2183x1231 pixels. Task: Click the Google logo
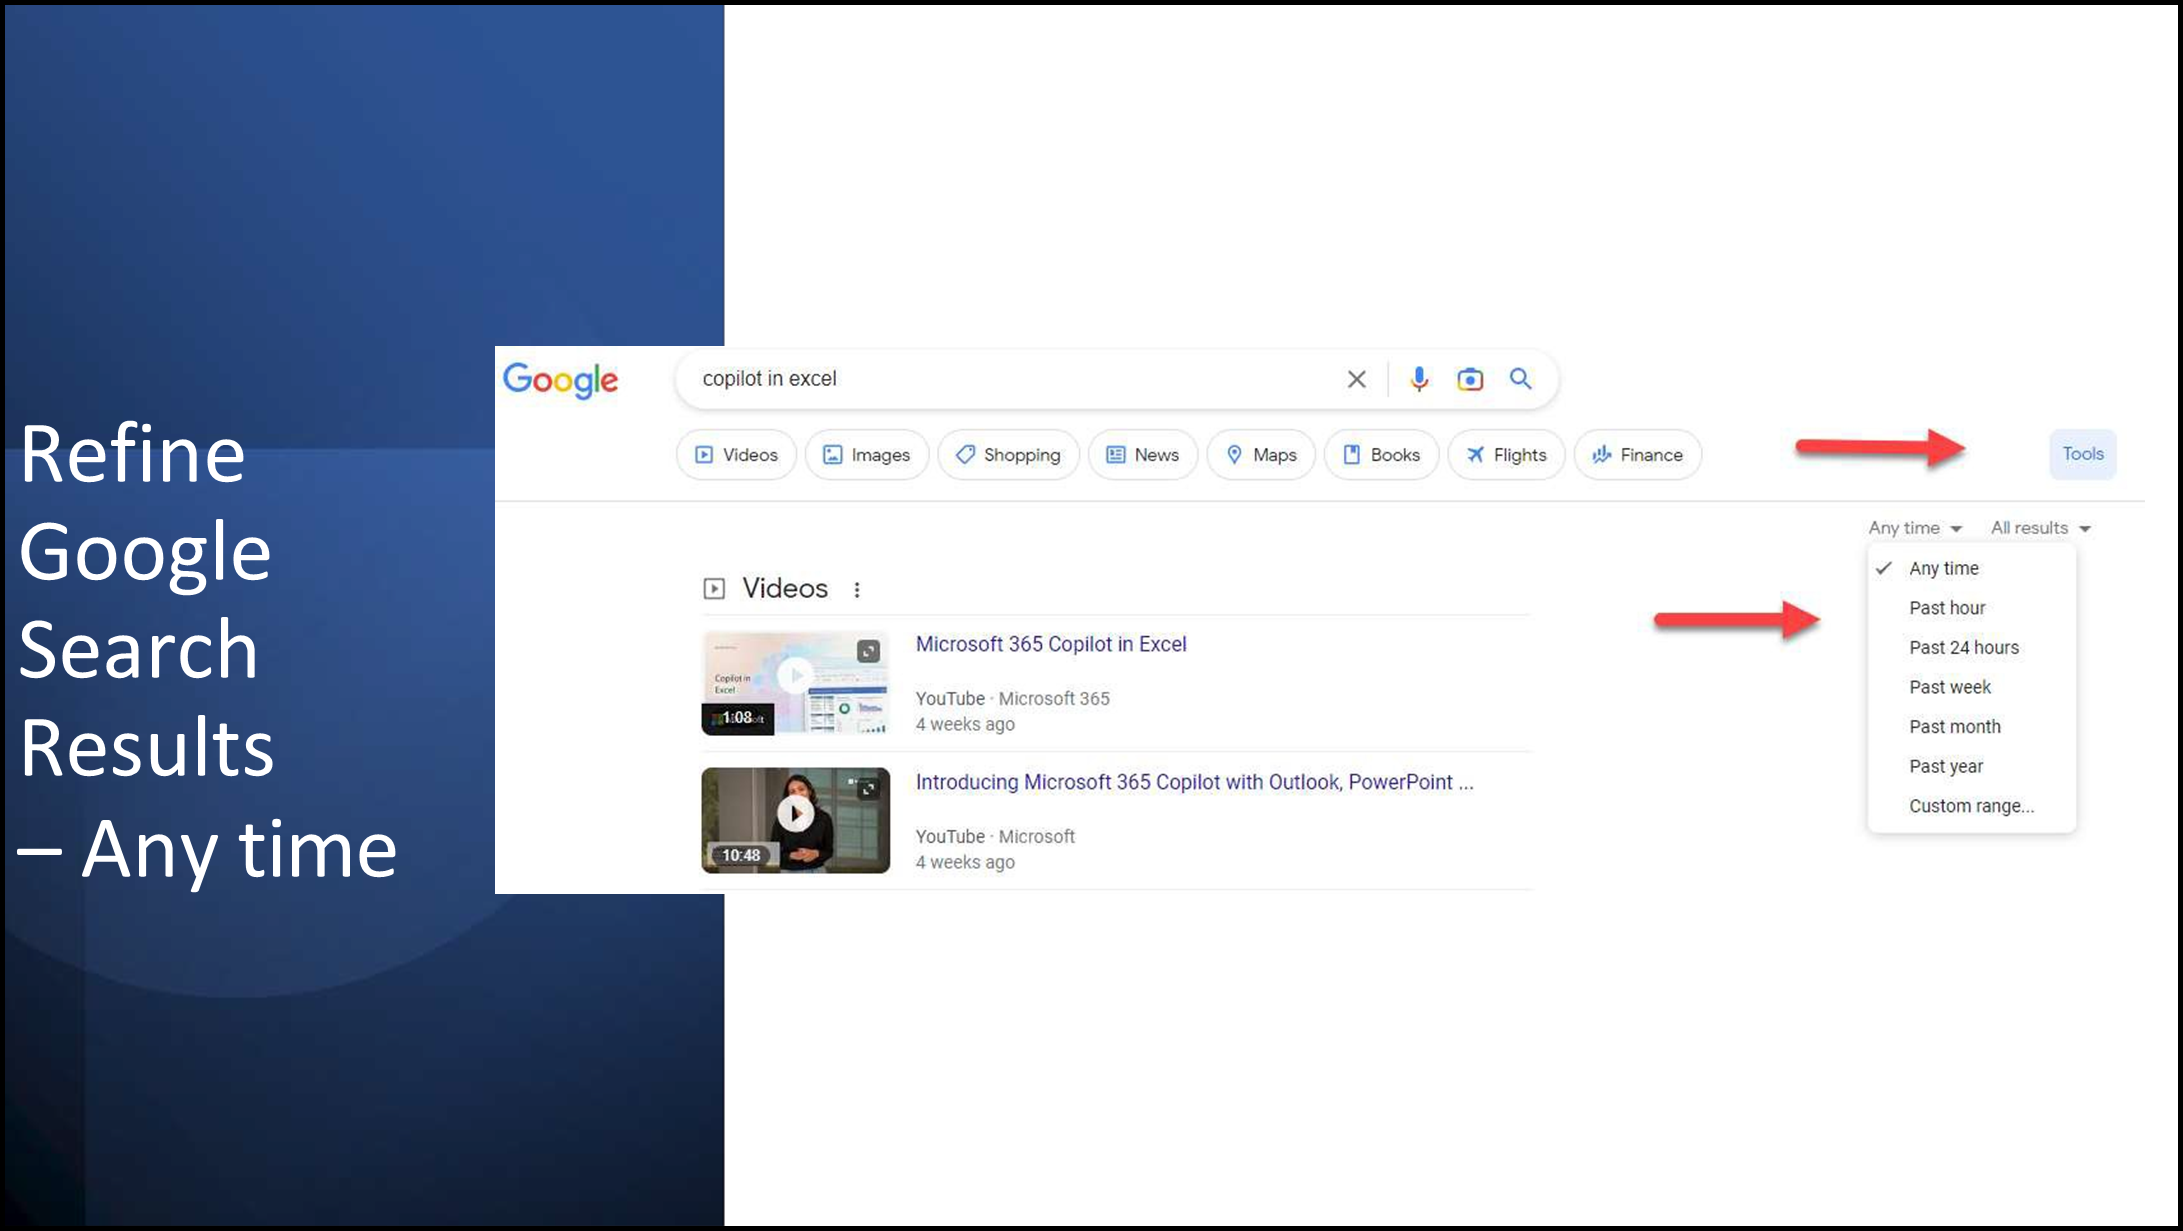click(x=560, y=380)
